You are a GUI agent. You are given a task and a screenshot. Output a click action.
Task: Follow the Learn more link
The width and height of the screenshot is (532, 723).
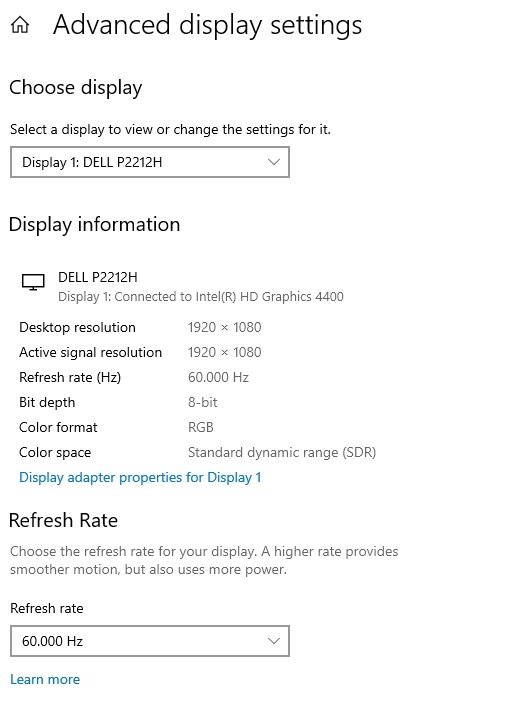point(45,679)
